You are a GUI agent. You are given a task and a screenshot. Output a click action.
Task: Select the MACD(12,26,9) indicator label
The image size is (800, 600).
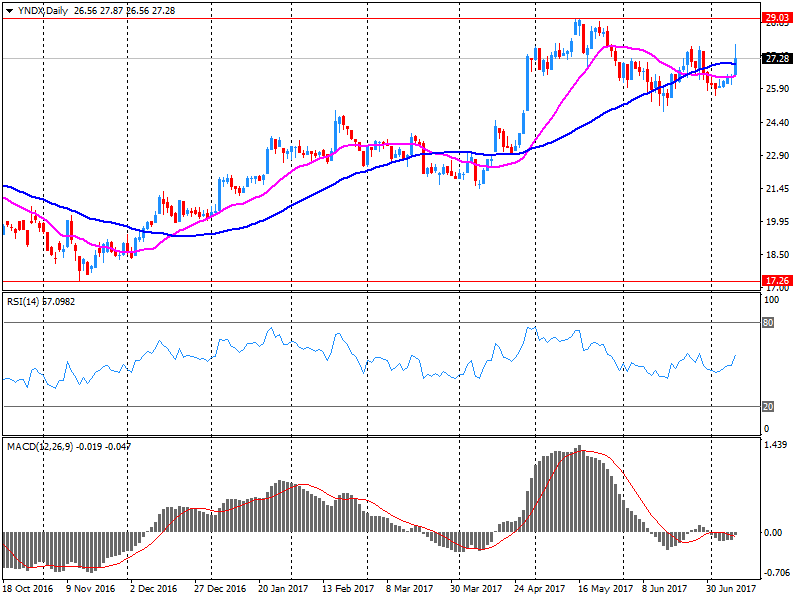(x=69, y=446)
